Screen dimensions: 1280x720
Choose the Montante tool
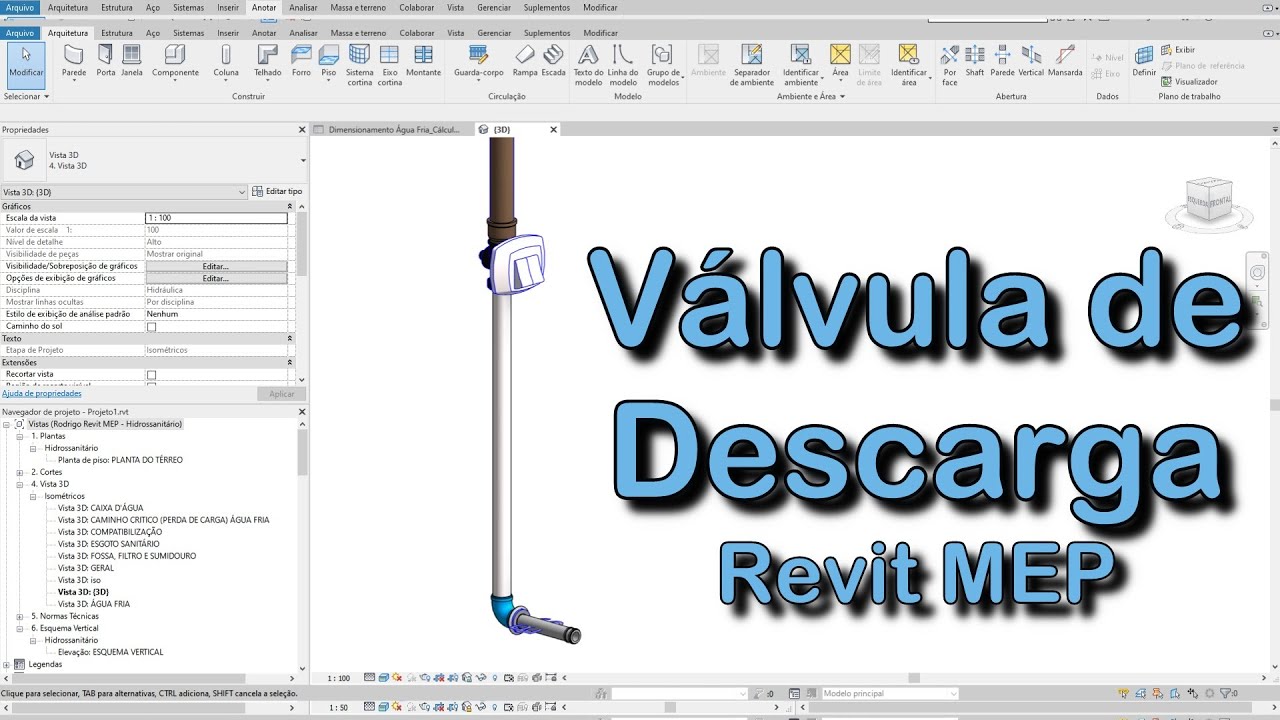(424, 60)
